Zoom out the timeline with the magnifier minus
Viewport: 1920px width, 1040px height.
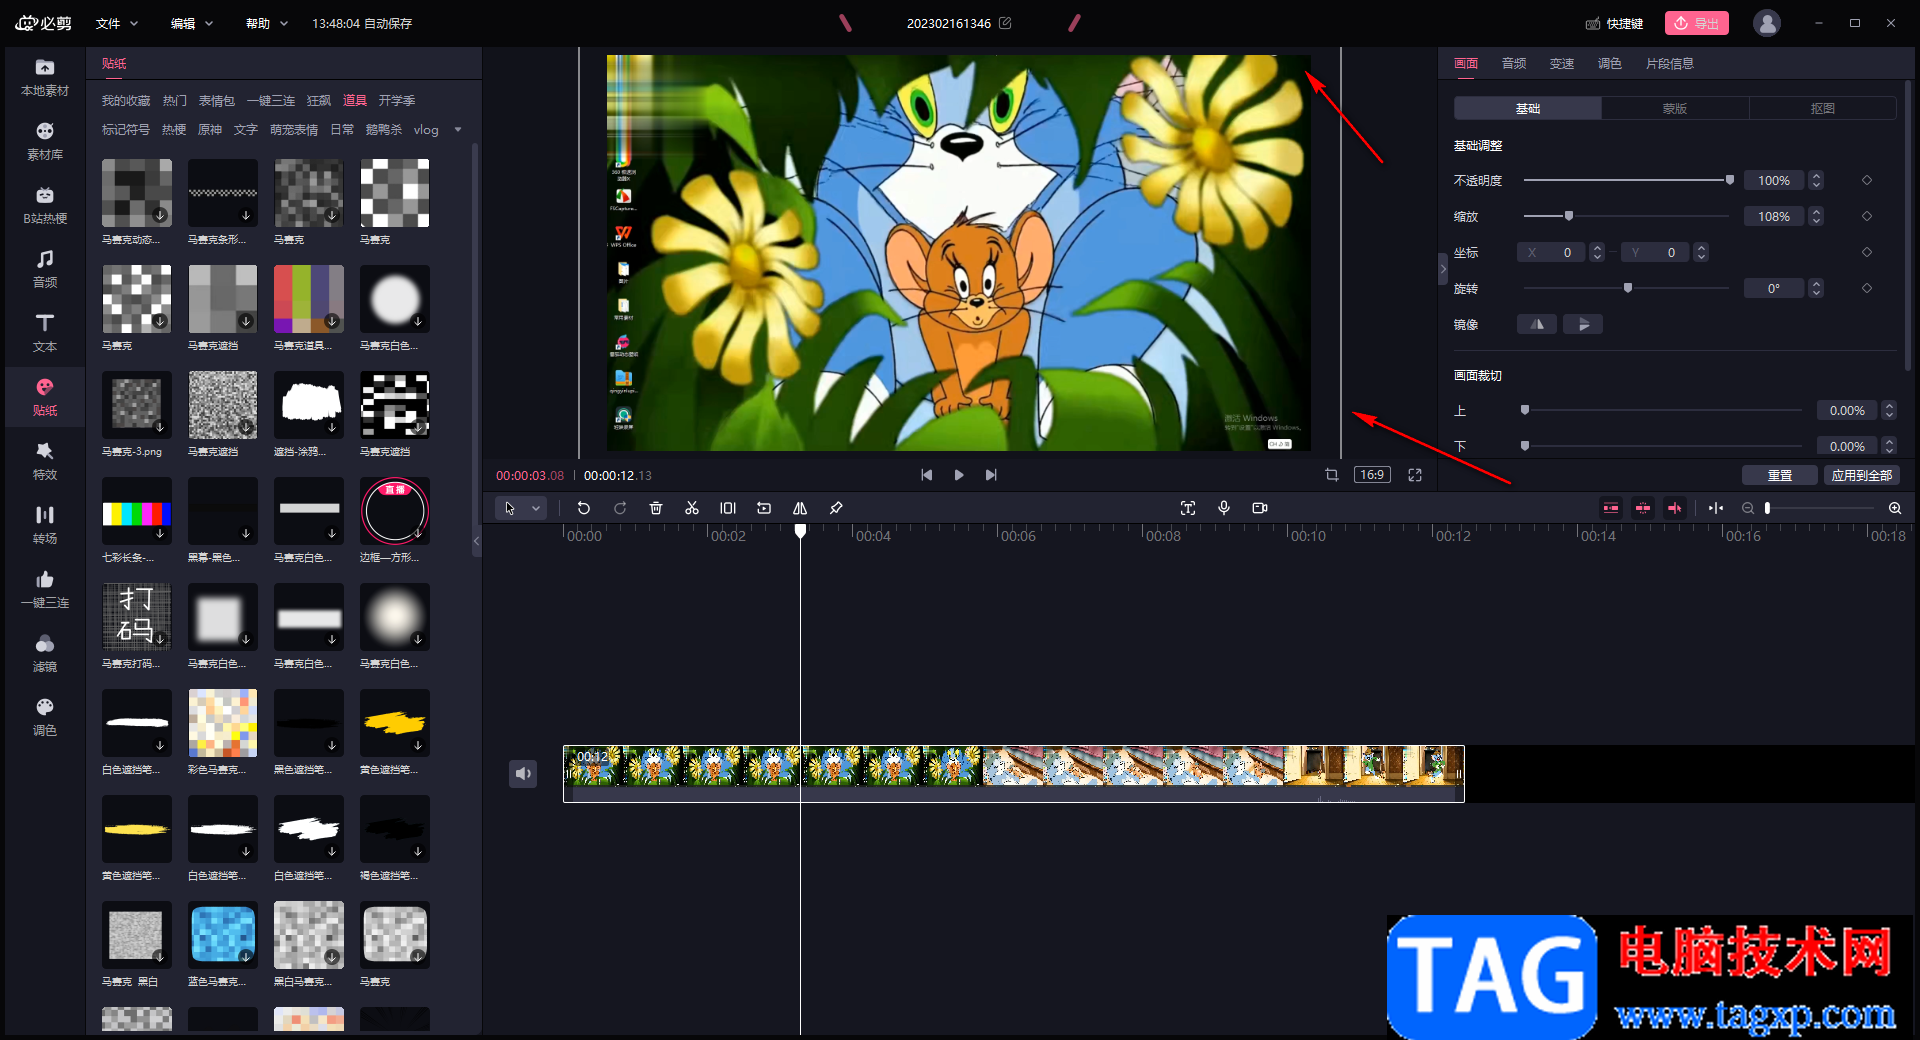1748,508
